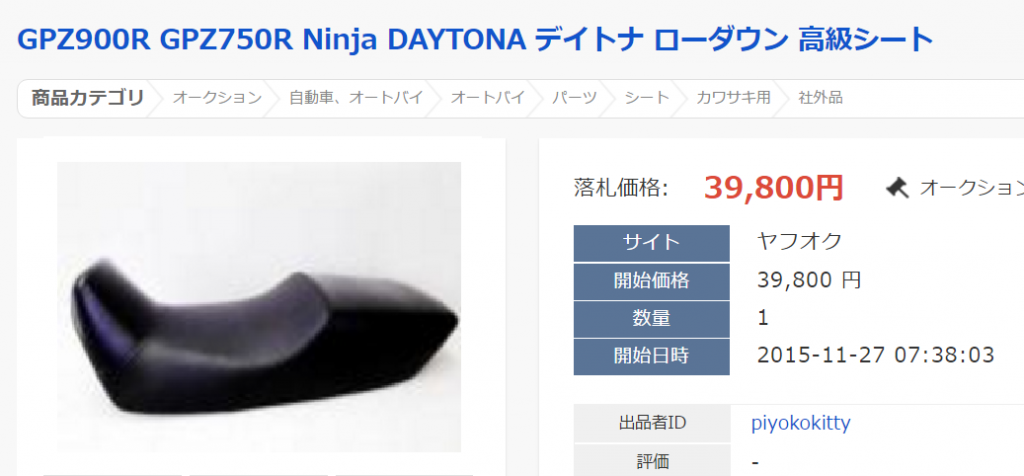Image resolution: width=1024 pixels, height=476 pixels.
Task: Select the サイト row header
Action: pyautogui.click(x=651, y=244)
